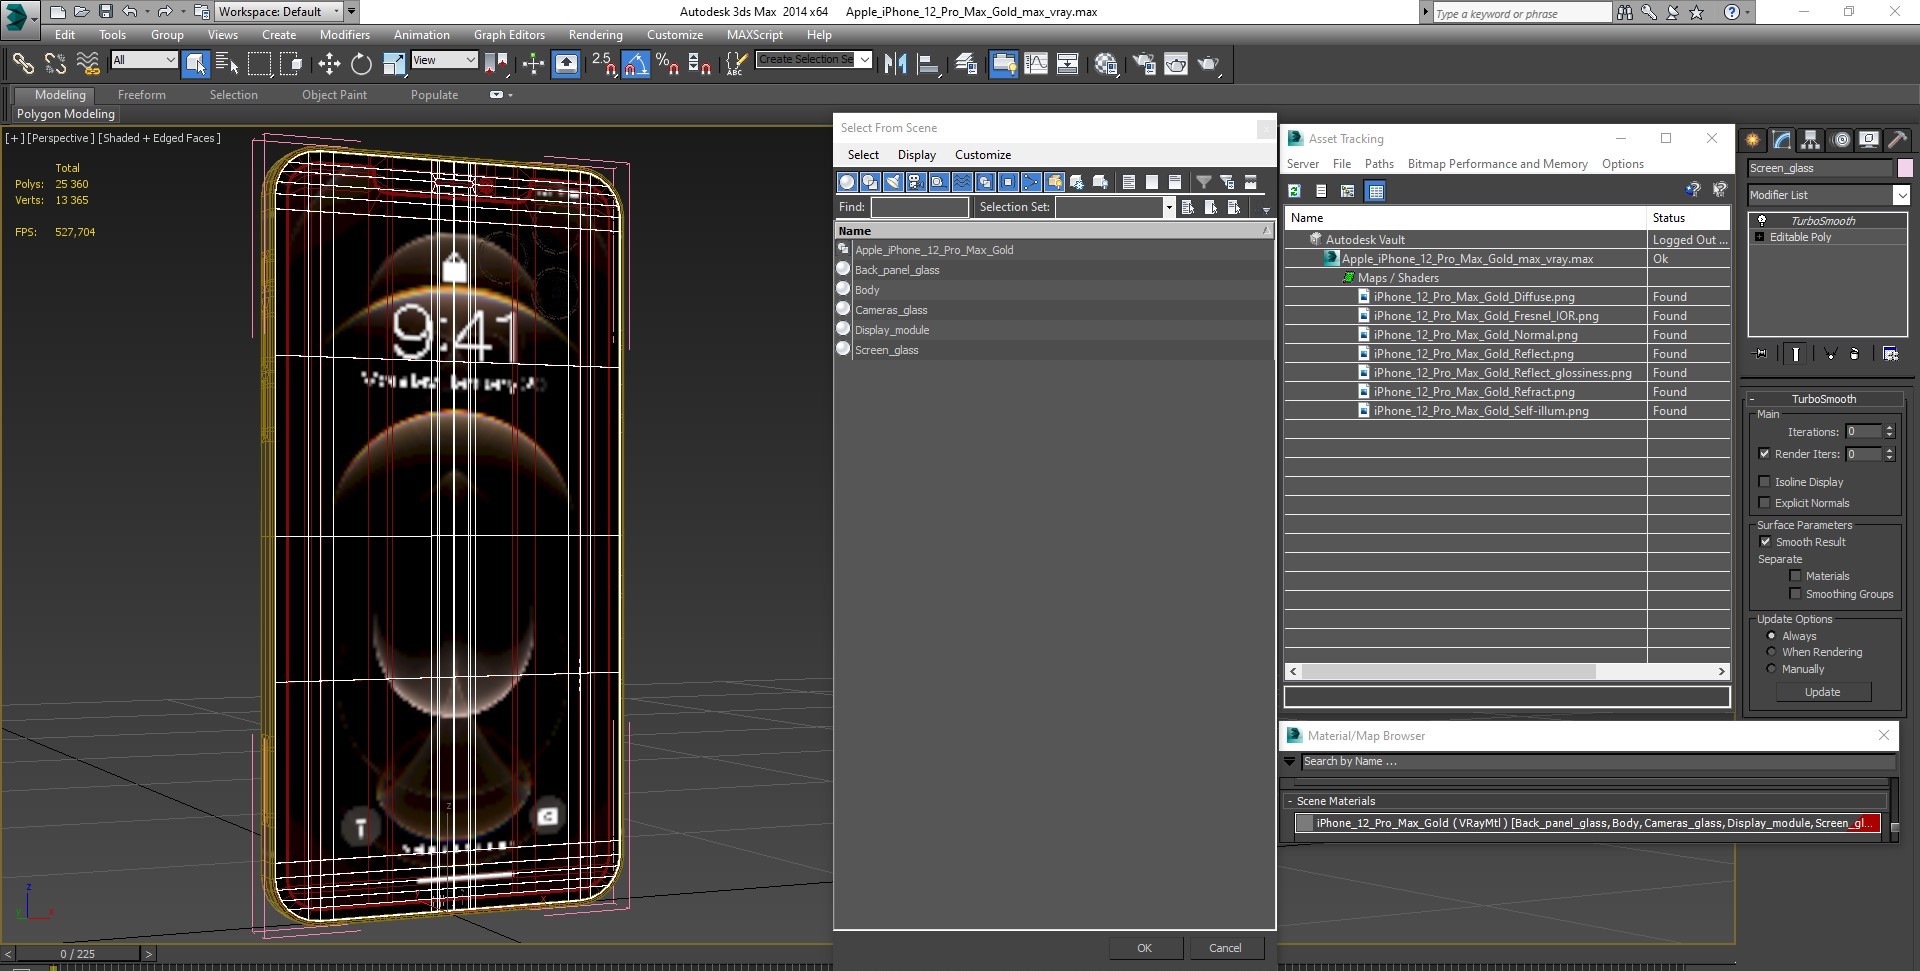Open Render Setup teapot icon
The height and width of the screenshot is (971, 1920).
point(1144,64)
